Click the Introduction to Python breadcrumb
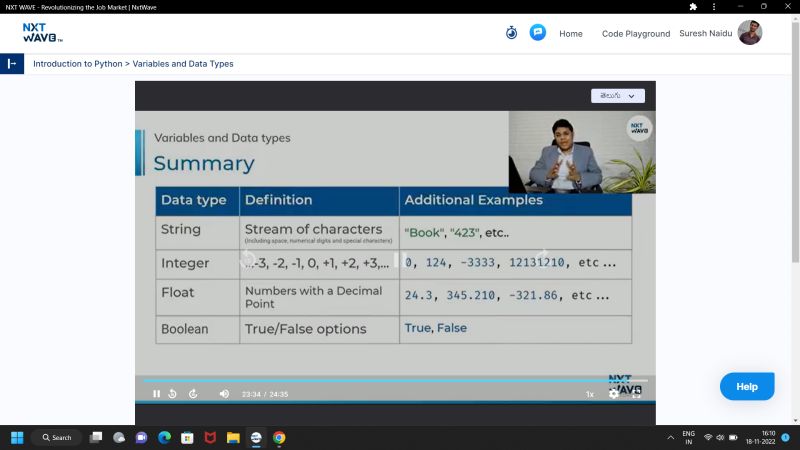800x450 pixels. (77, 64)
